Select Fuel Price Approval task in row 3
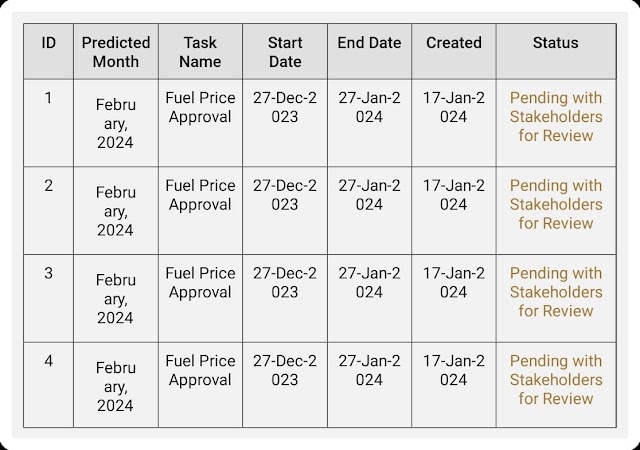 pos(200,283)
